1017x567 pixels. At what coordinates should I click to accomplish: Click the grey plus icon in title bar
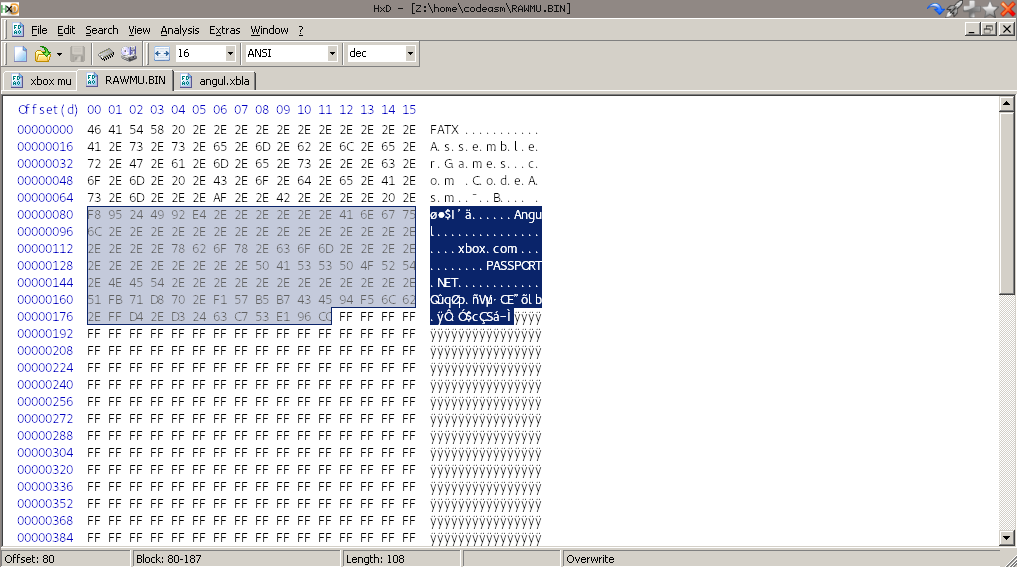point(971,8)
